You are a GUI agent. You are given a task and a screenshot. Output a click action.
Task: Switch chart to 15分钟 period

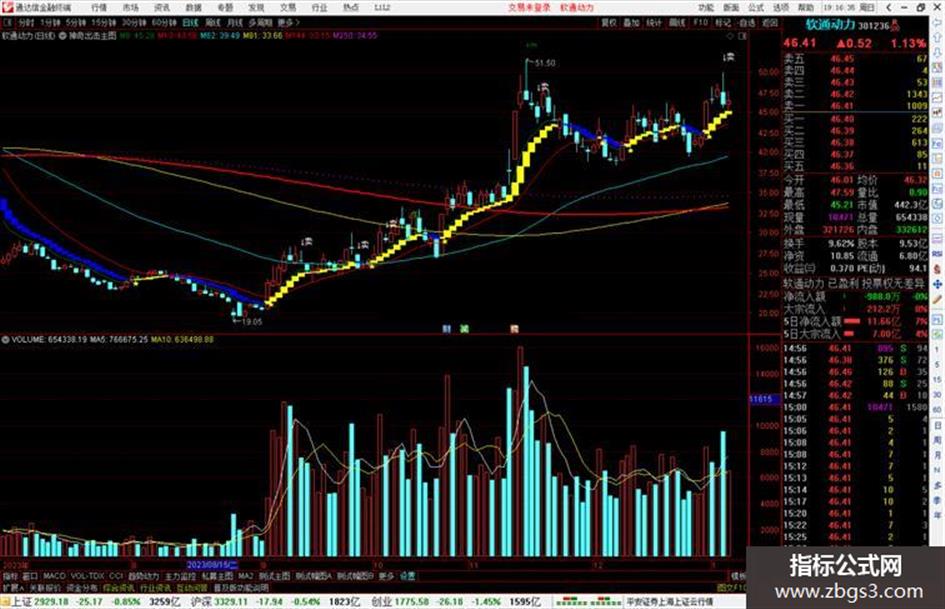(x=103, y=22)
